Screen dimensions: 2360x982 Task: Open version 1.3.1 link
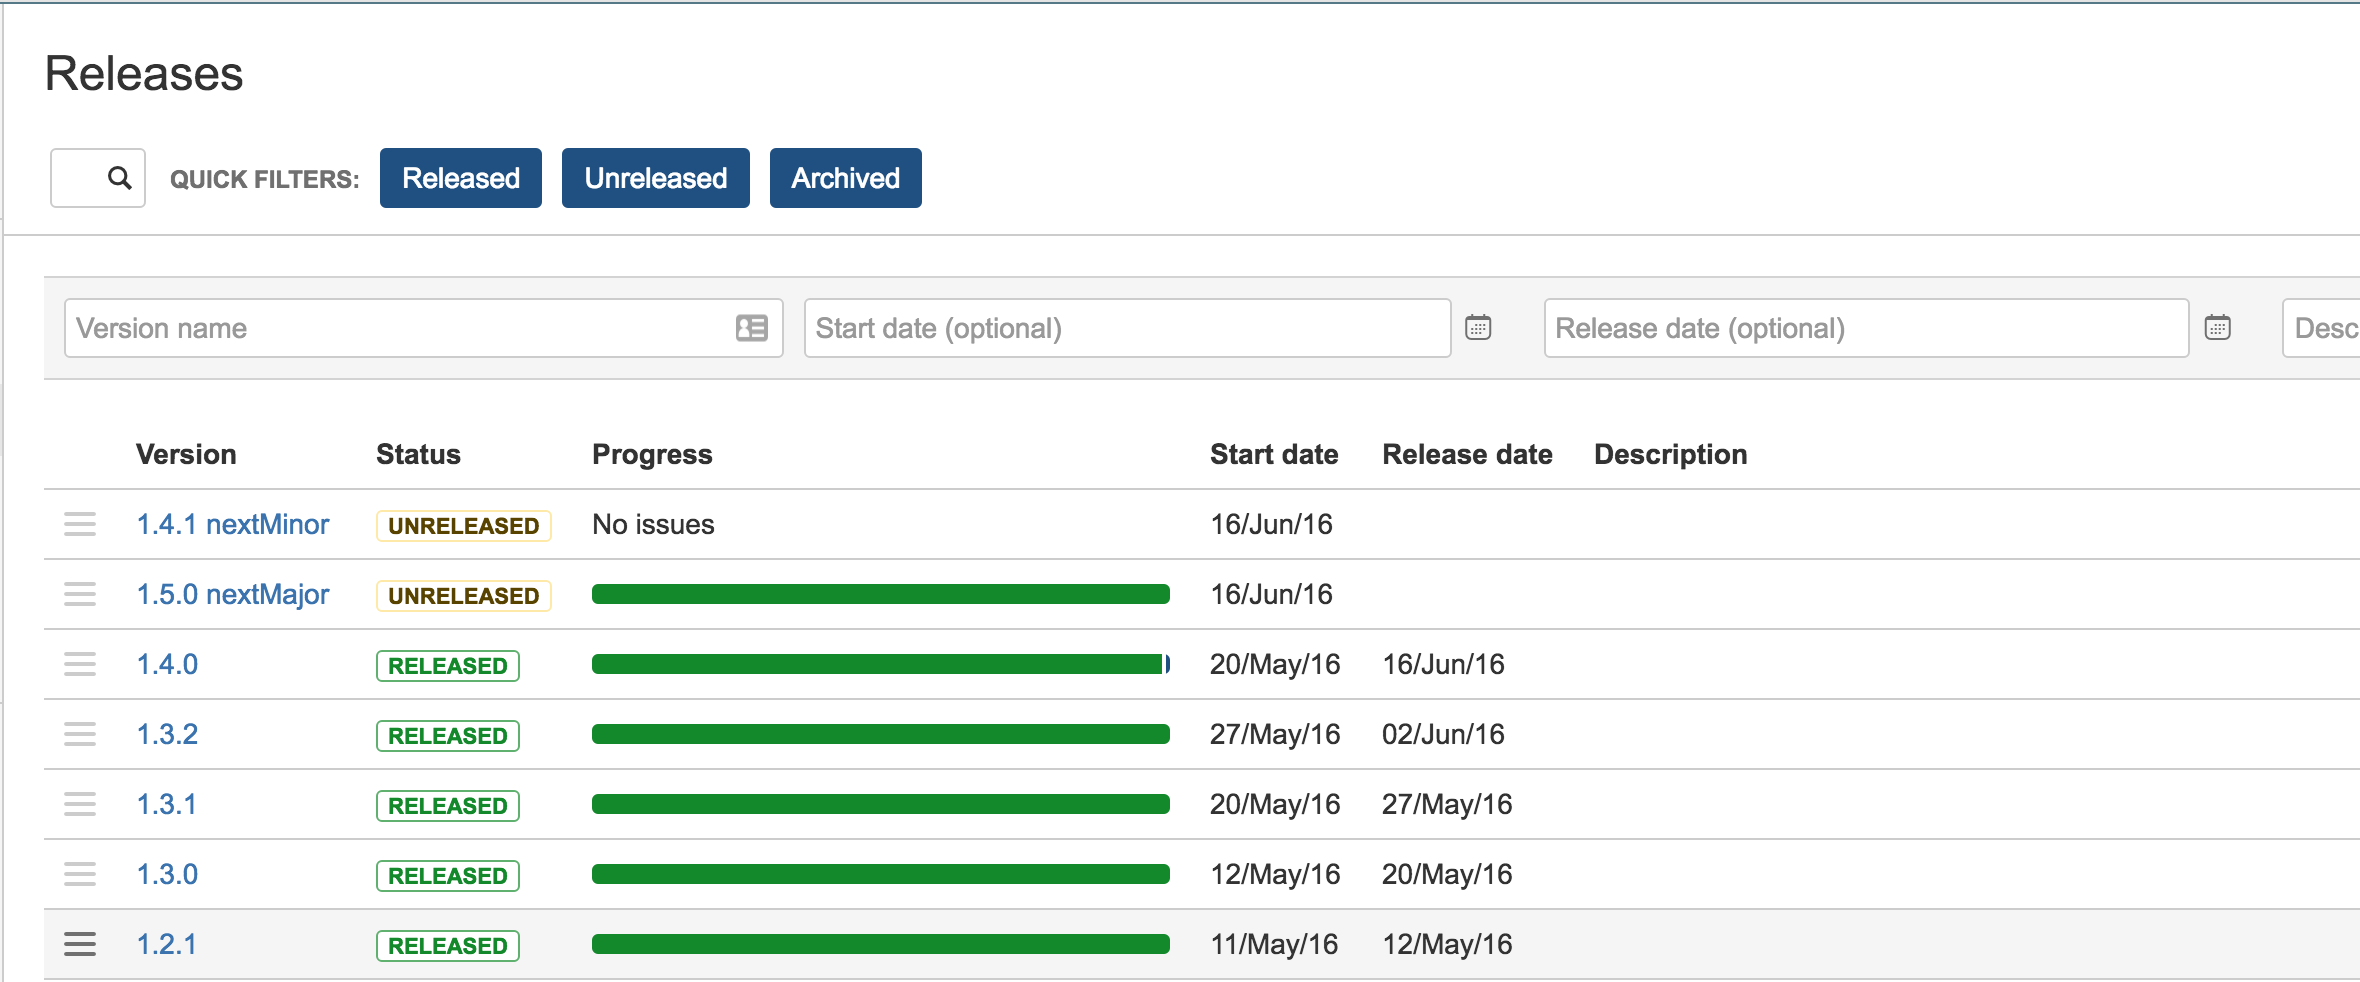tap(166, 804)
